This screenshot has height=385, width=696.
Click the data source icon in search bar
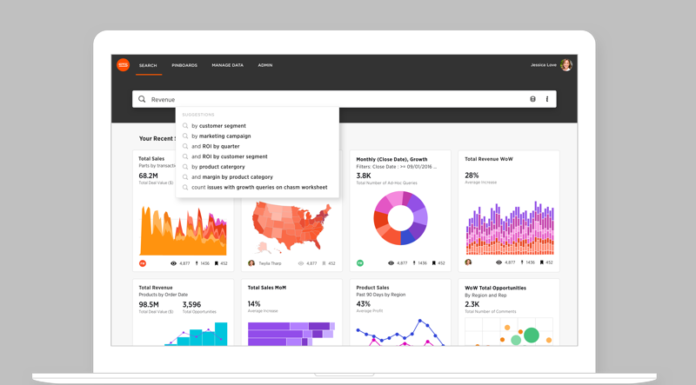pyautogui.click(x=532, y=99)
